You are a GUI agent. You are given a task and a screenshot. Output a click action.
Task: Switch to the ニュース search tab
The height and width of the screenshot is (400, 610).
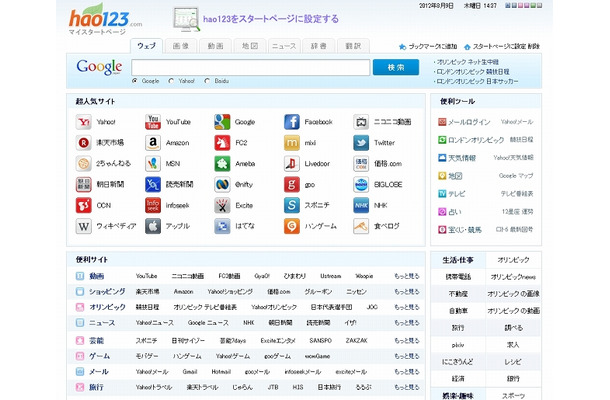coord(284,46)
